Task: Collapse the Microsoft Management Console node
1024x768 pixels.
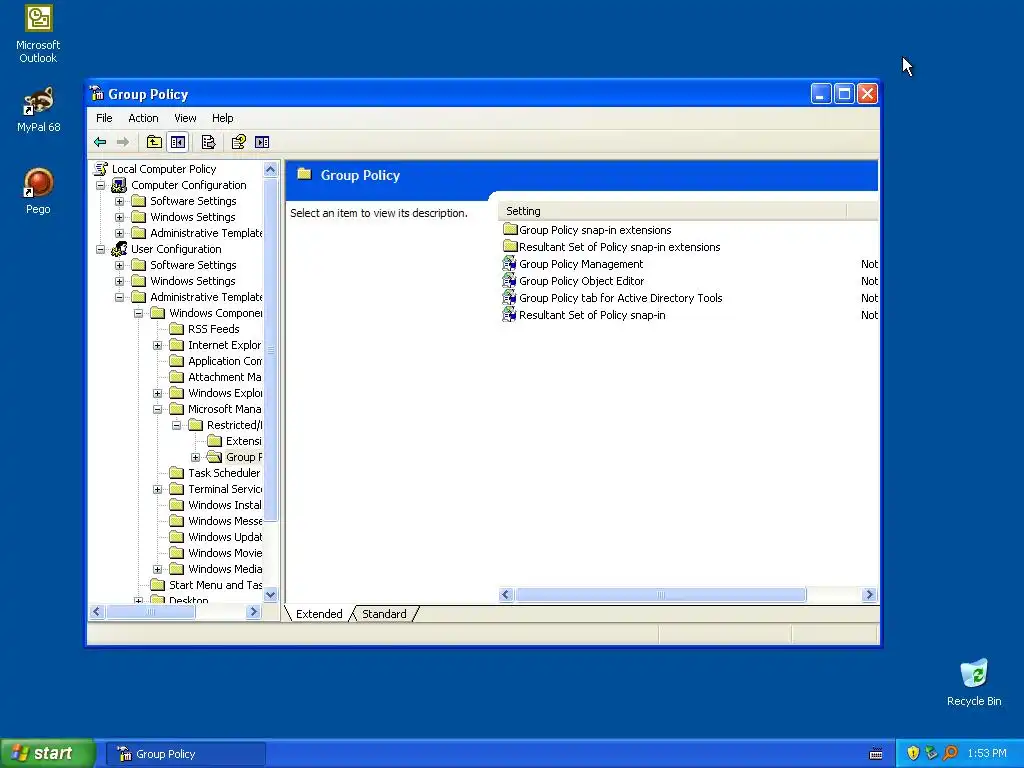Action: click(157, 409)
